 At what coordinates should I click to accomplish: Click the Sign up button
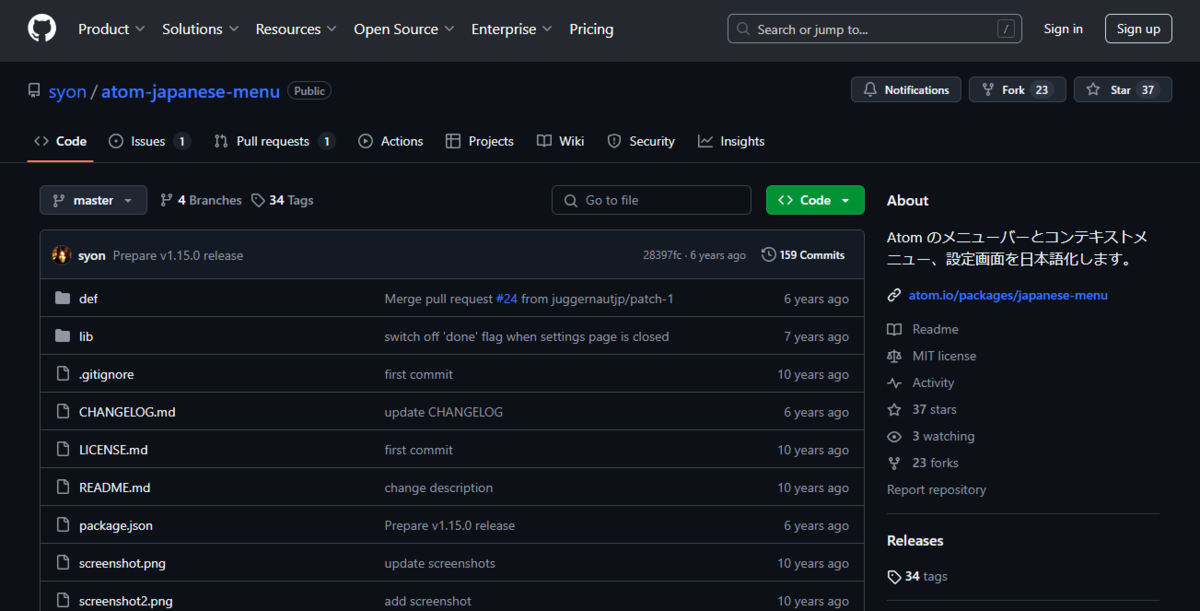(1138, 29)
